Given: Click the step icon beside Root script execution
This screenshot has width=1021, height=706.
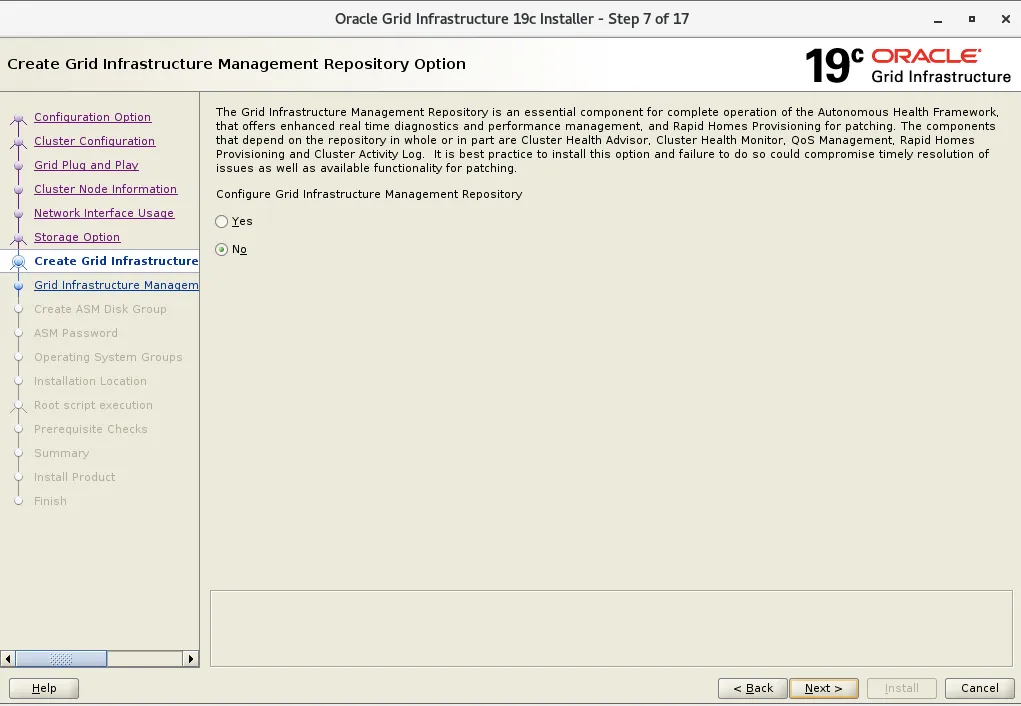Looking at the screenshot, I should [18, 405].
